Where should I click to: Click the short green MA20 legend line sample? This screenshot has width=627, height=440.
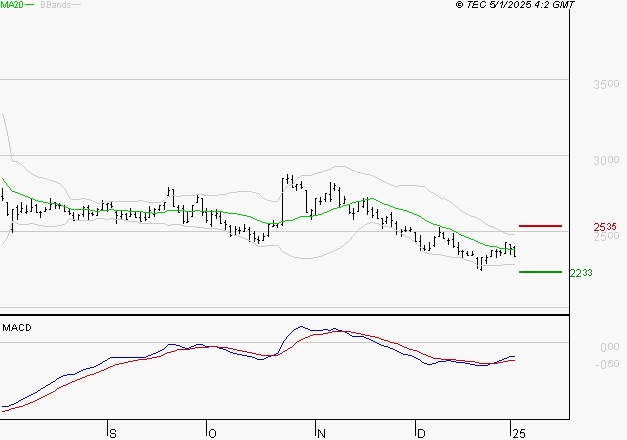pyautogui.click(x=29, y=6)
